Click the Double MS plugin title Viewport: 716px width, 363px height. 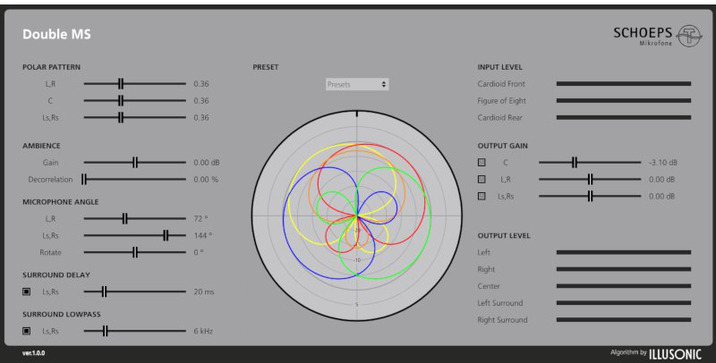coord(57,34)
